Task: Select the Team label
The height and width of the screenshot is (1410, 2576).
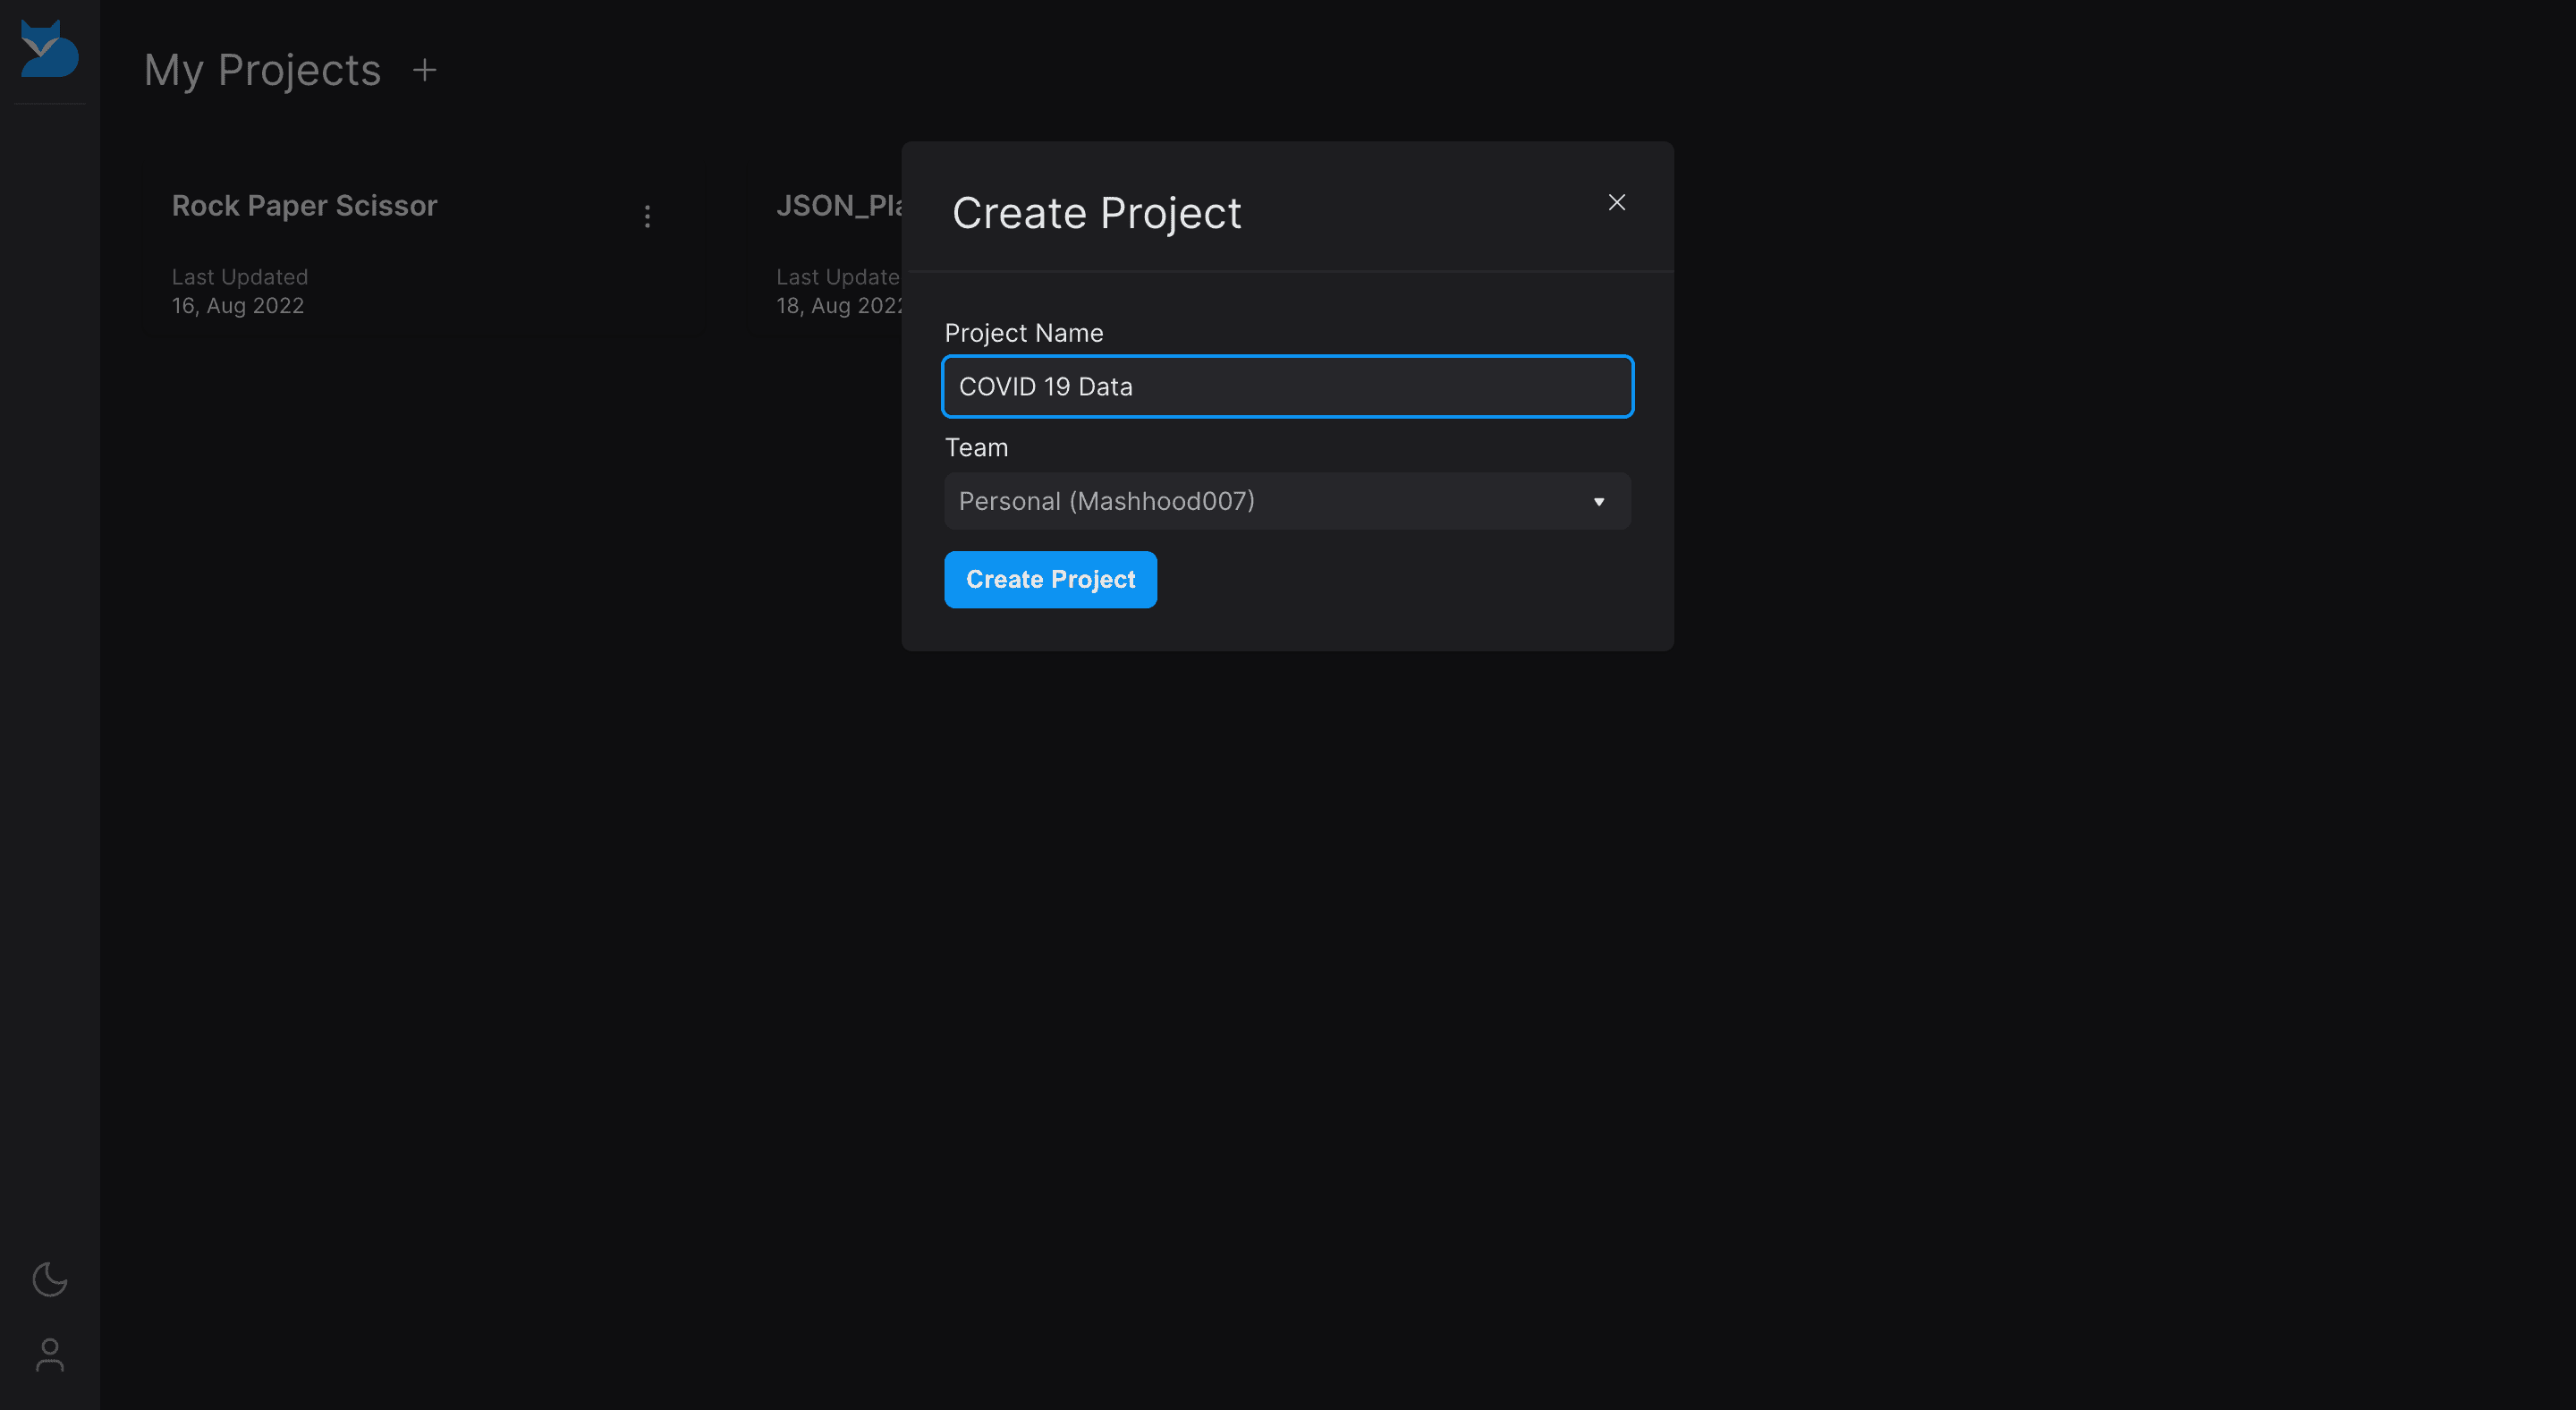Action: [x=976, y=448]
